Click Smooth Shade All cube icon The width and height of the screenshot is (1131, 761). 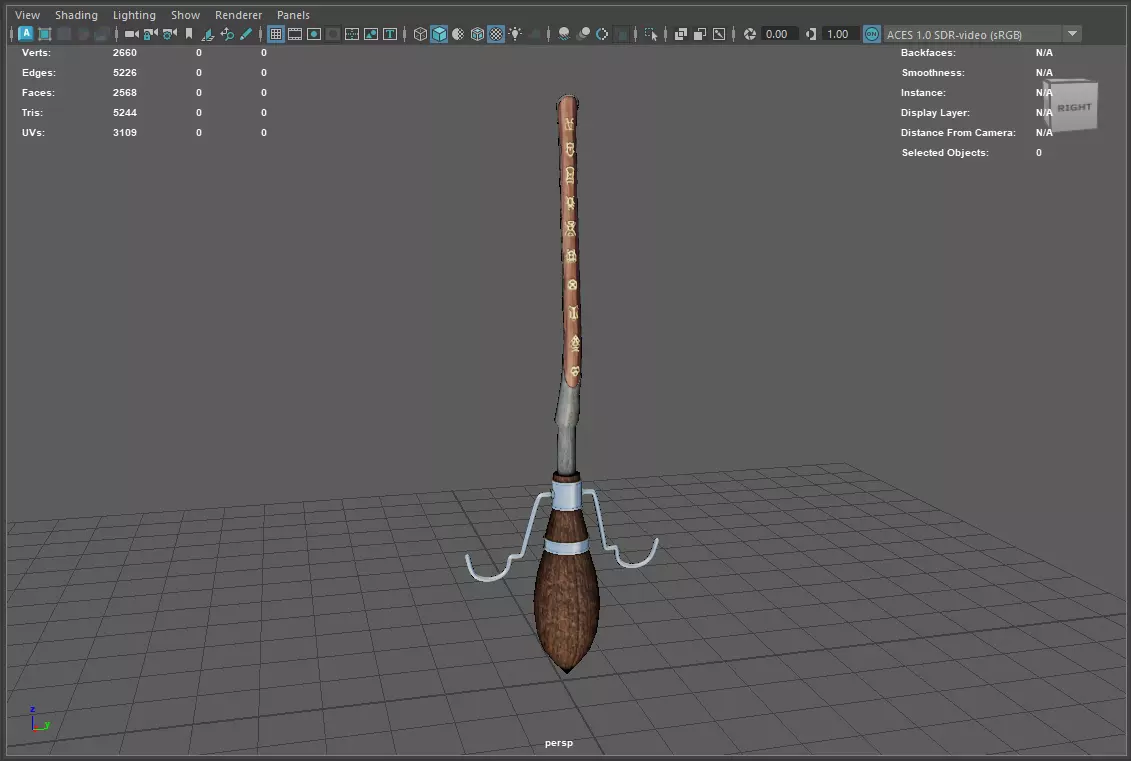(x=439, y=34)
